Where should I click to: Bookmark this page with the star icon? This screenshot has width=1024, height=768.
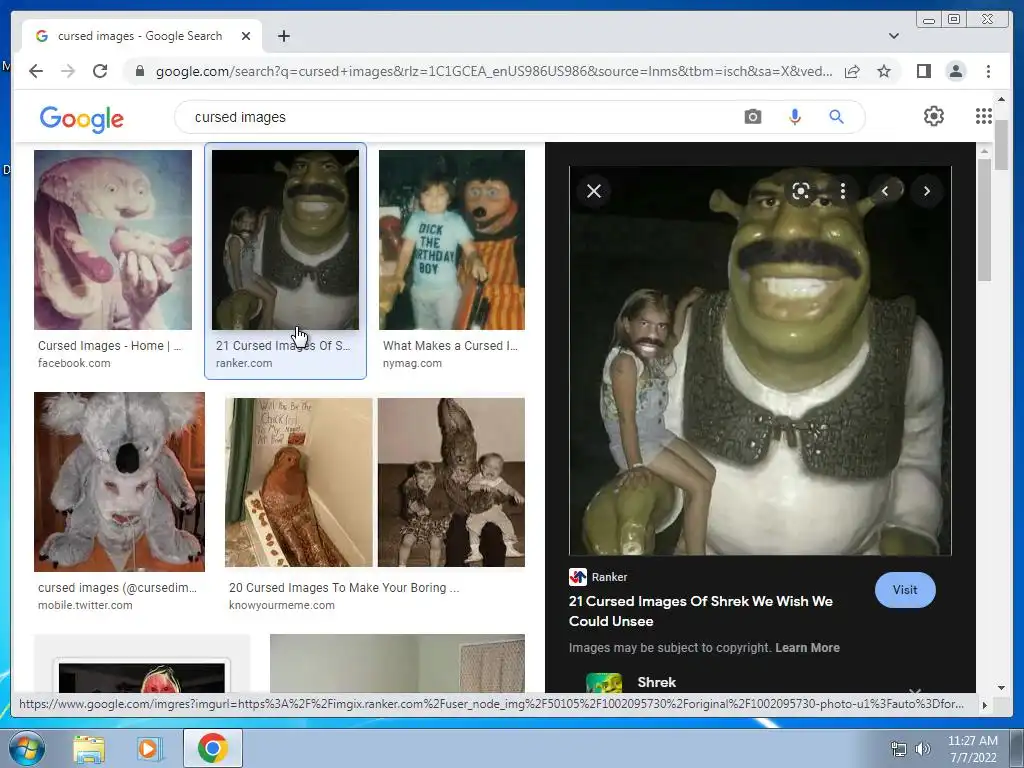point(884,71)
